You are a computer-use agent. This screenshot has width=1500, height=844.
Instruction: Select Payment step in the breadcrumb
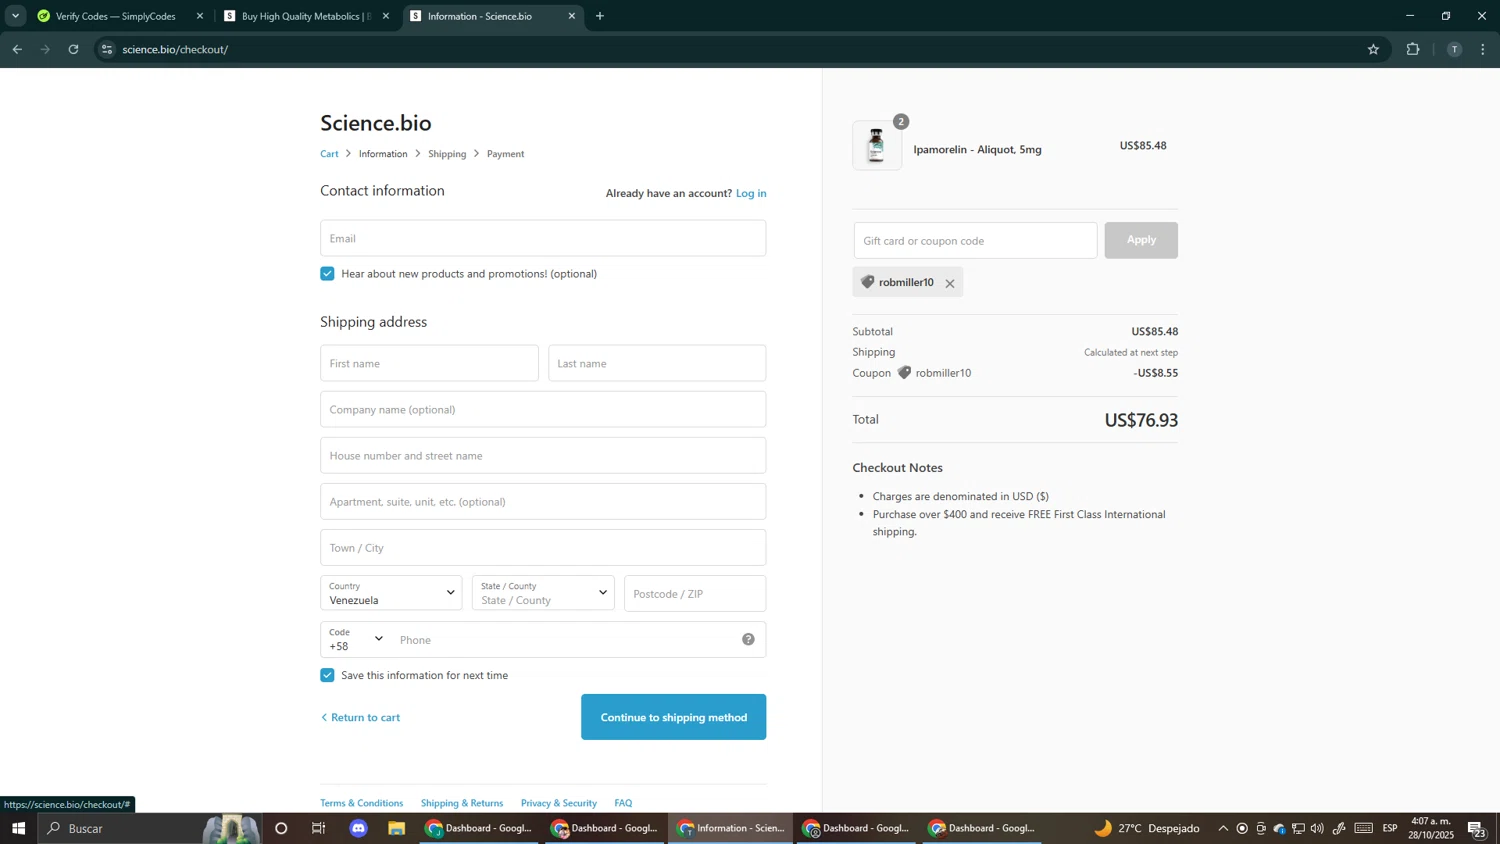505,154
